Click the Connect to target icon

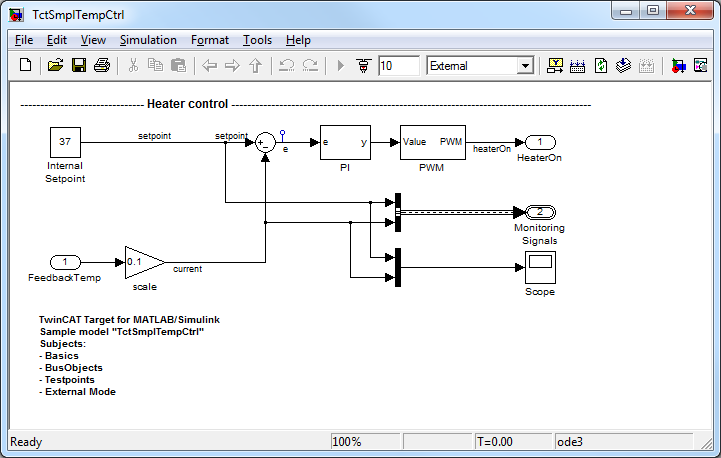tap(364, 65)
